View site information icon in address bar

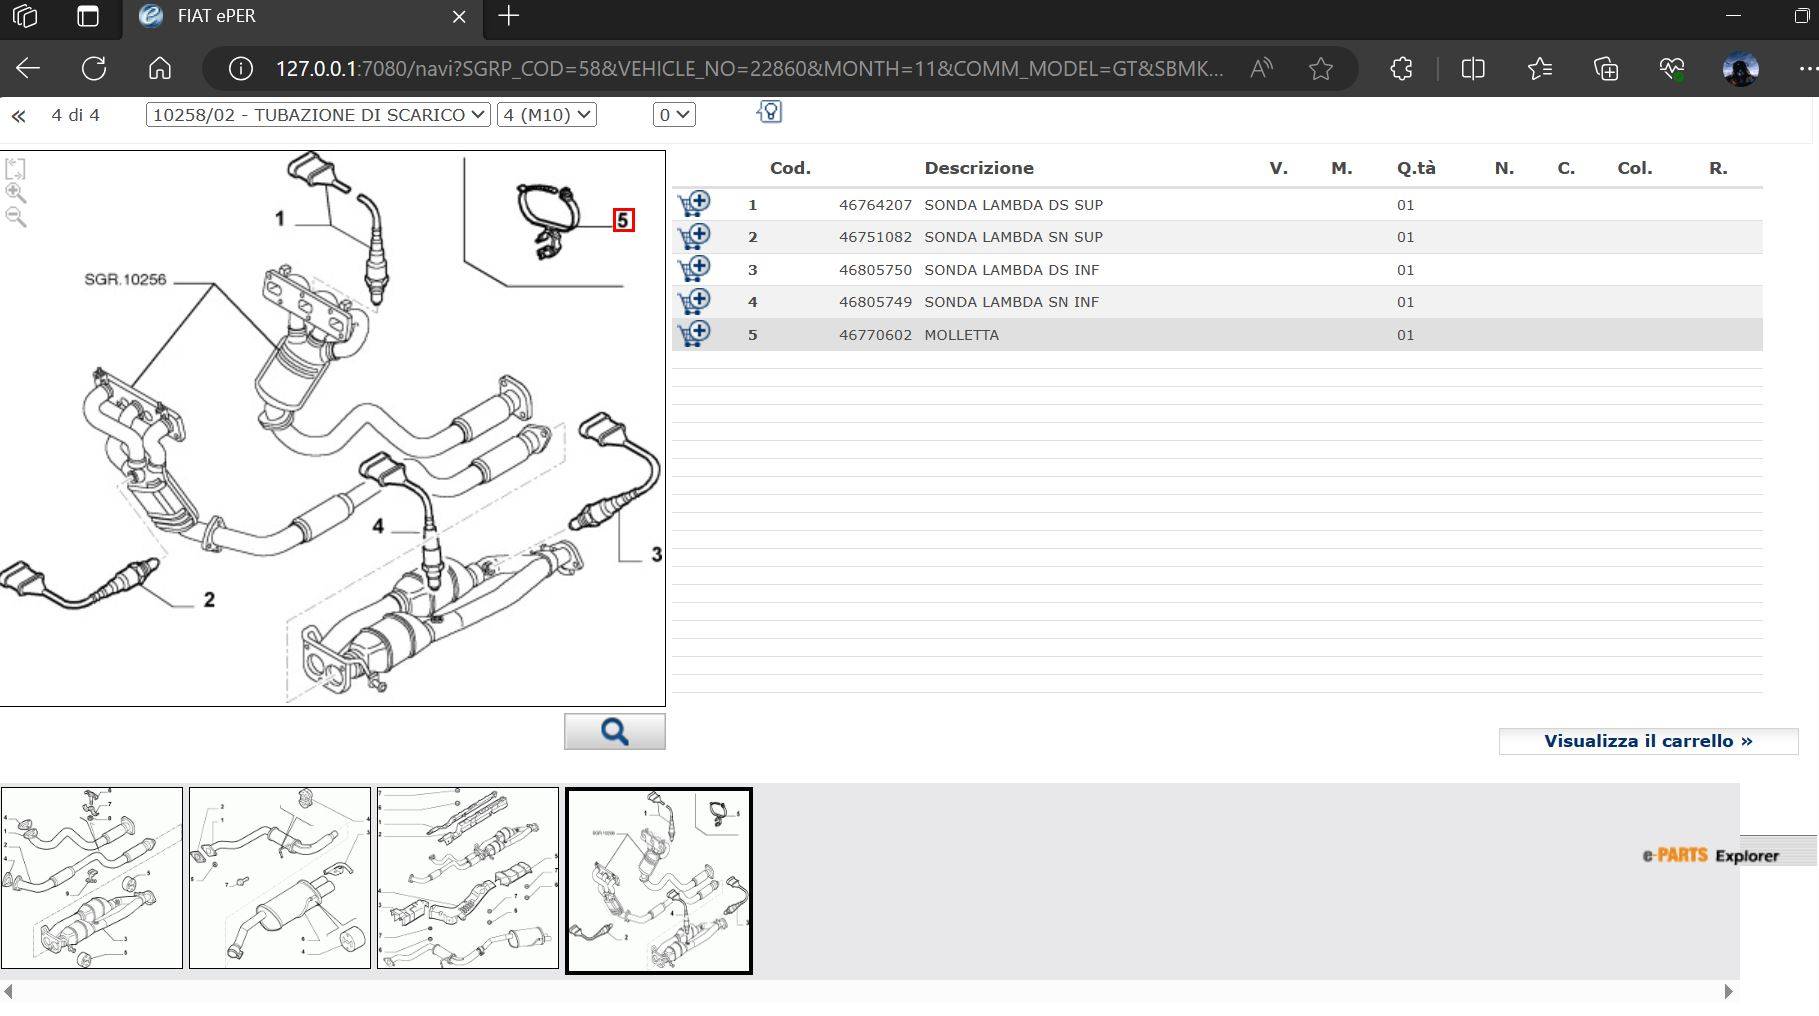point(240,68)
